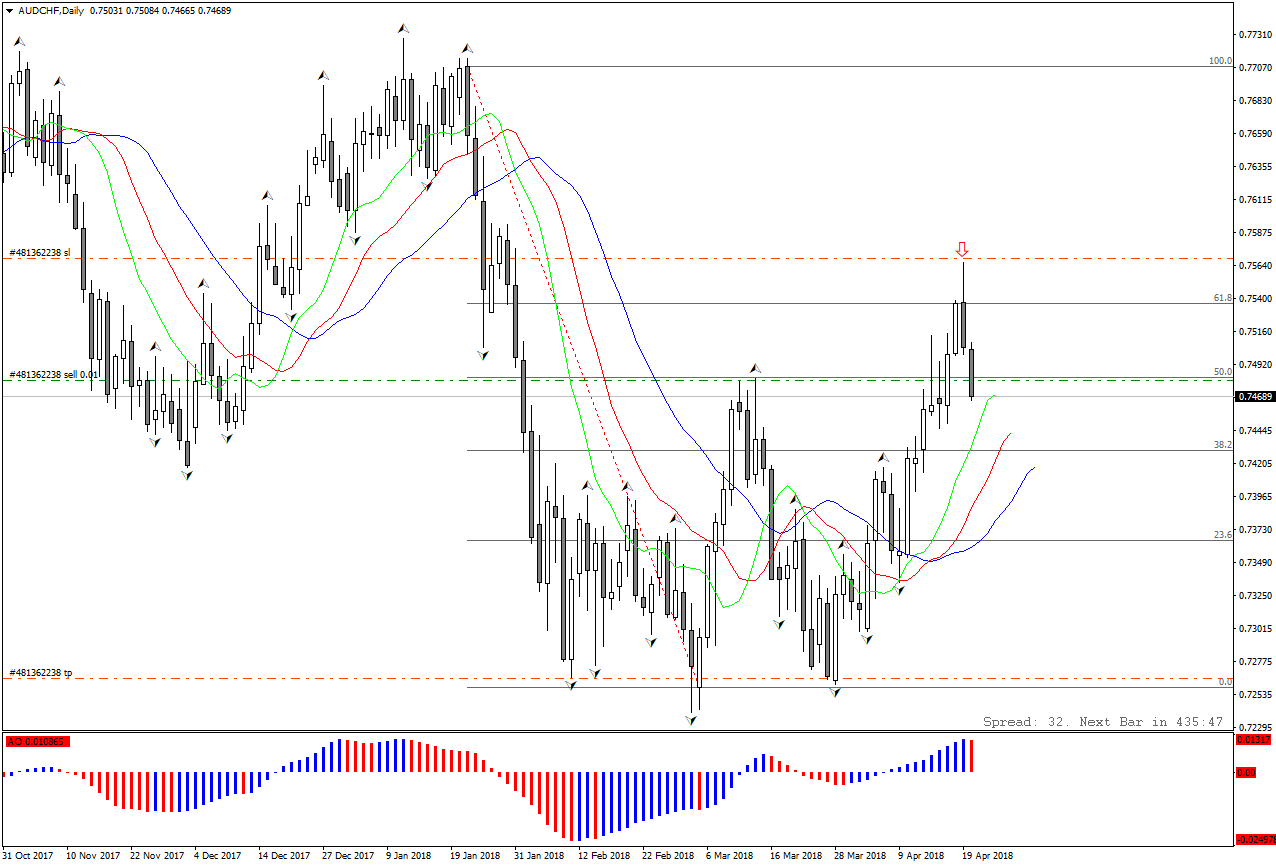Click the small triangle beside AUDCHF,Daily title
Viewport: 1276px width, 867px height.
(9, 11)
